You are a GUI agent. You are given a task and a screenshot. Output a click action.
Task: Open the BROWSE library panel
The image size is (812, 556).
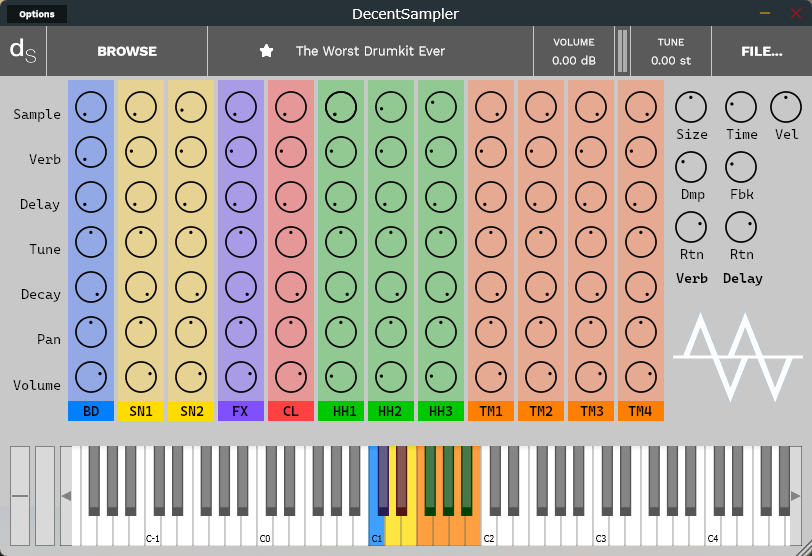127,51
